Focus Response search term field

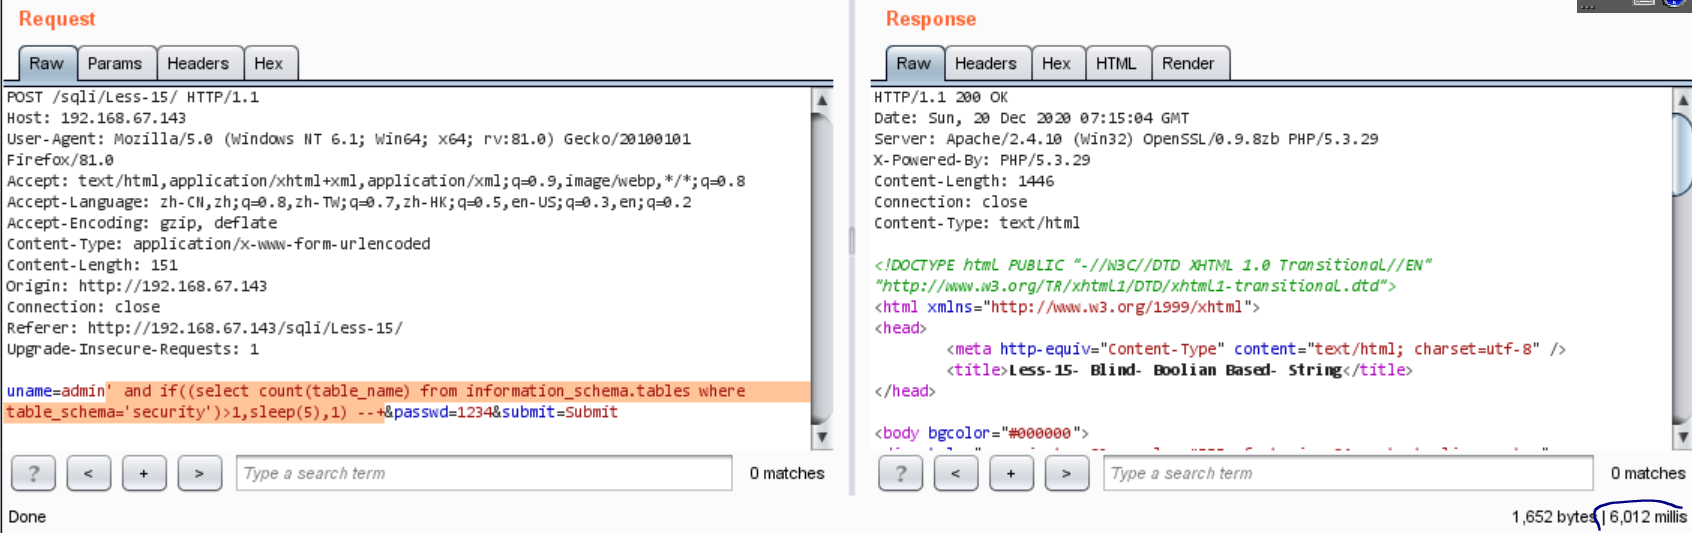tap(1348, 473)
